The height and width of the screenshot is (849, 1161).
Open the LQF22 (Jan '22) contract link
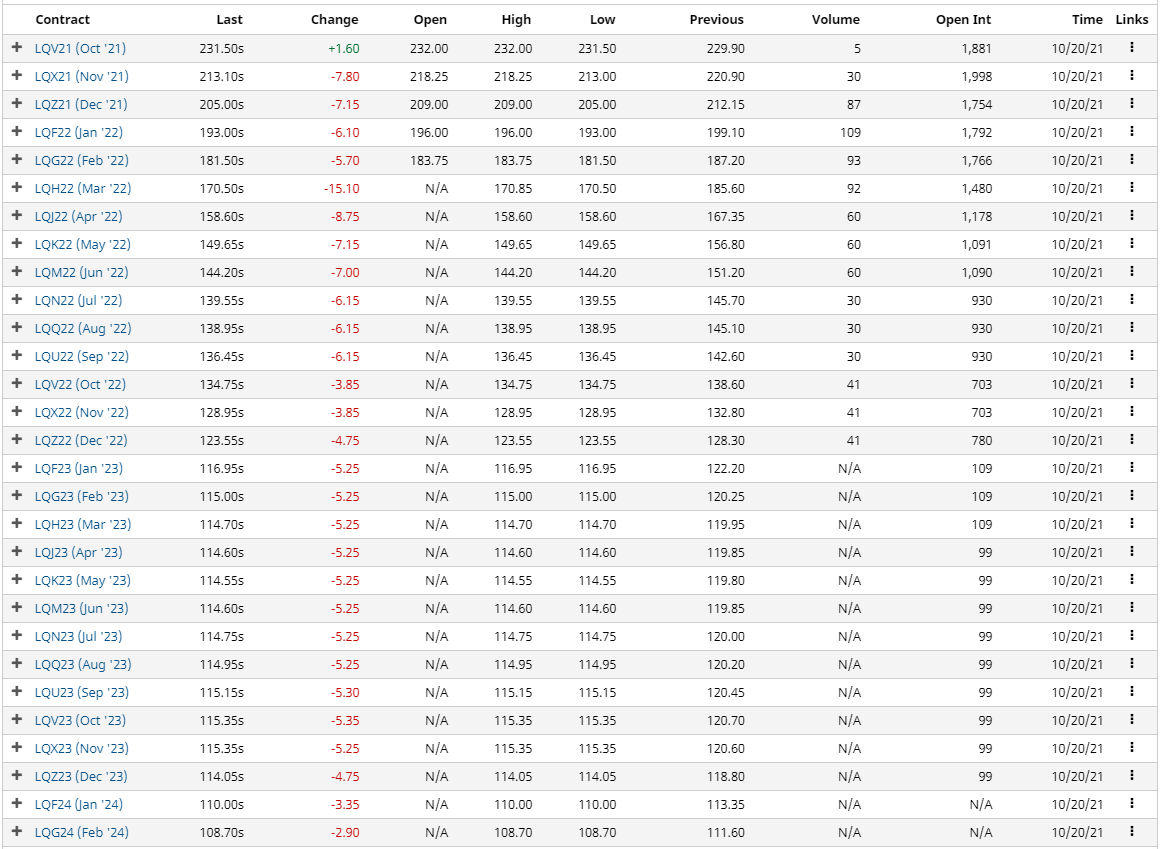79,132
